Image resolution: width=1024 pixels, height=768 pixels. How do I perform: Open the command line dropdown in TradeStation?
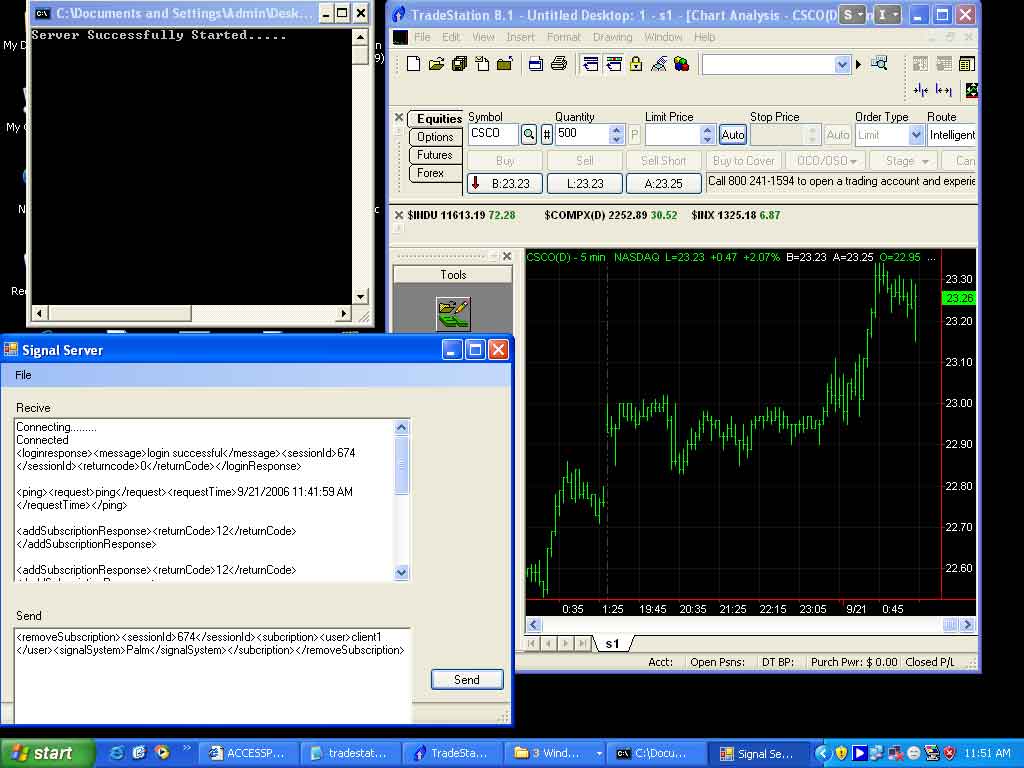(x=842, y=64)
